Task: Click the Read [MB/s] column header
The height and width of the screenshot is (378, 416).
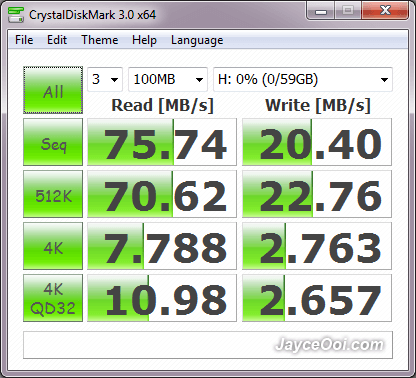Action: pos(162,105)
